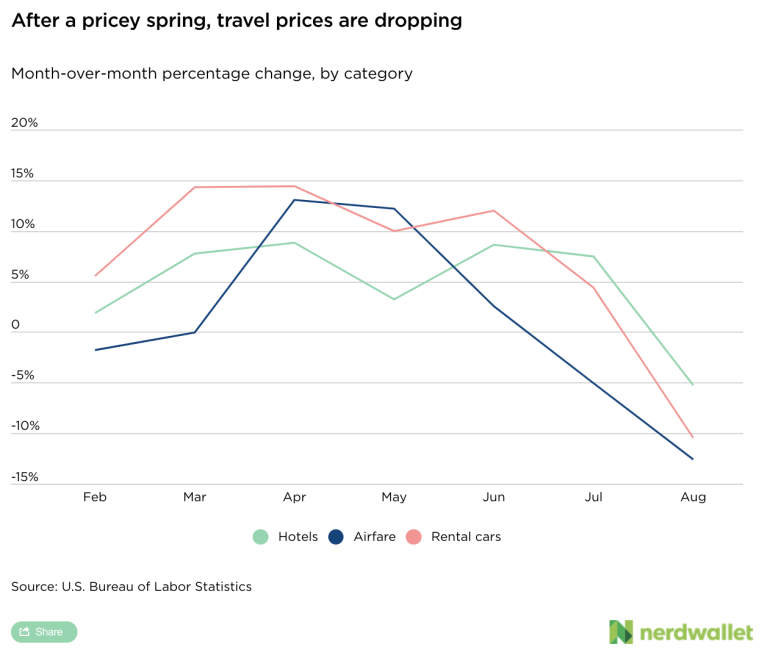770x661 pixels.
Task: Select the Rental cars legend label
Action: 466,537
